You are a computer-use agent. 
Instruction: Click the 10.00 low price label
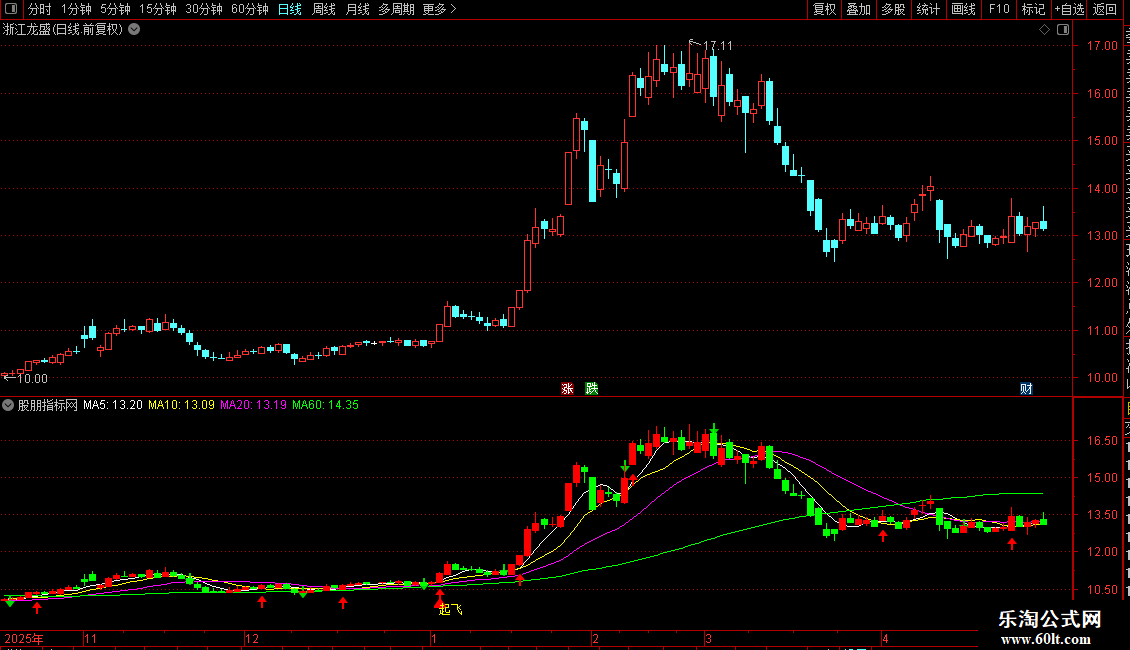pos(32,379)
